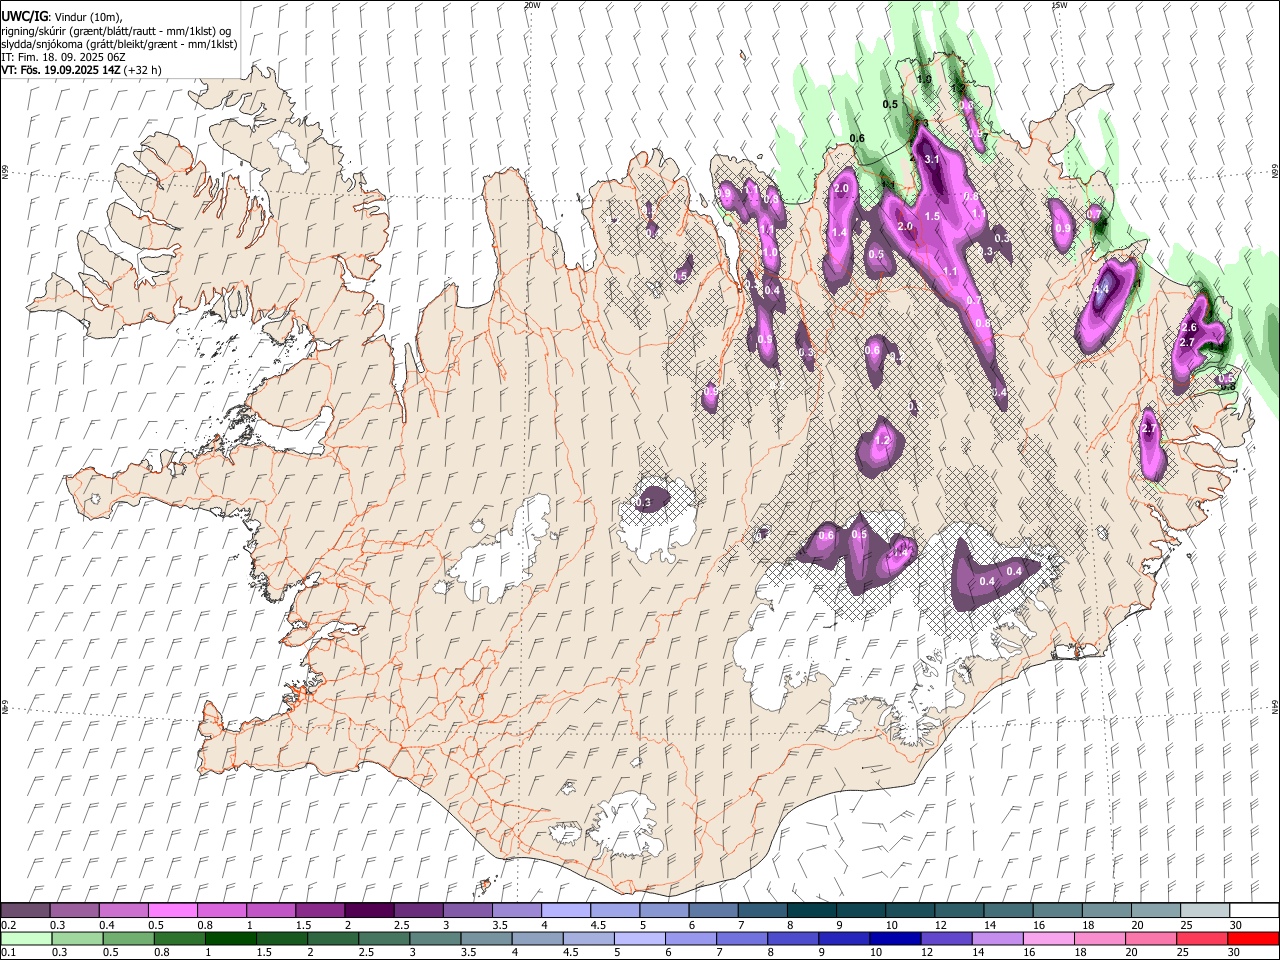Image resolution: width=1280 pixels, height=960 pixels.
Task: Click the 'UWC/IG: Vindur (10m)' title line
Action: click(62, 16)
